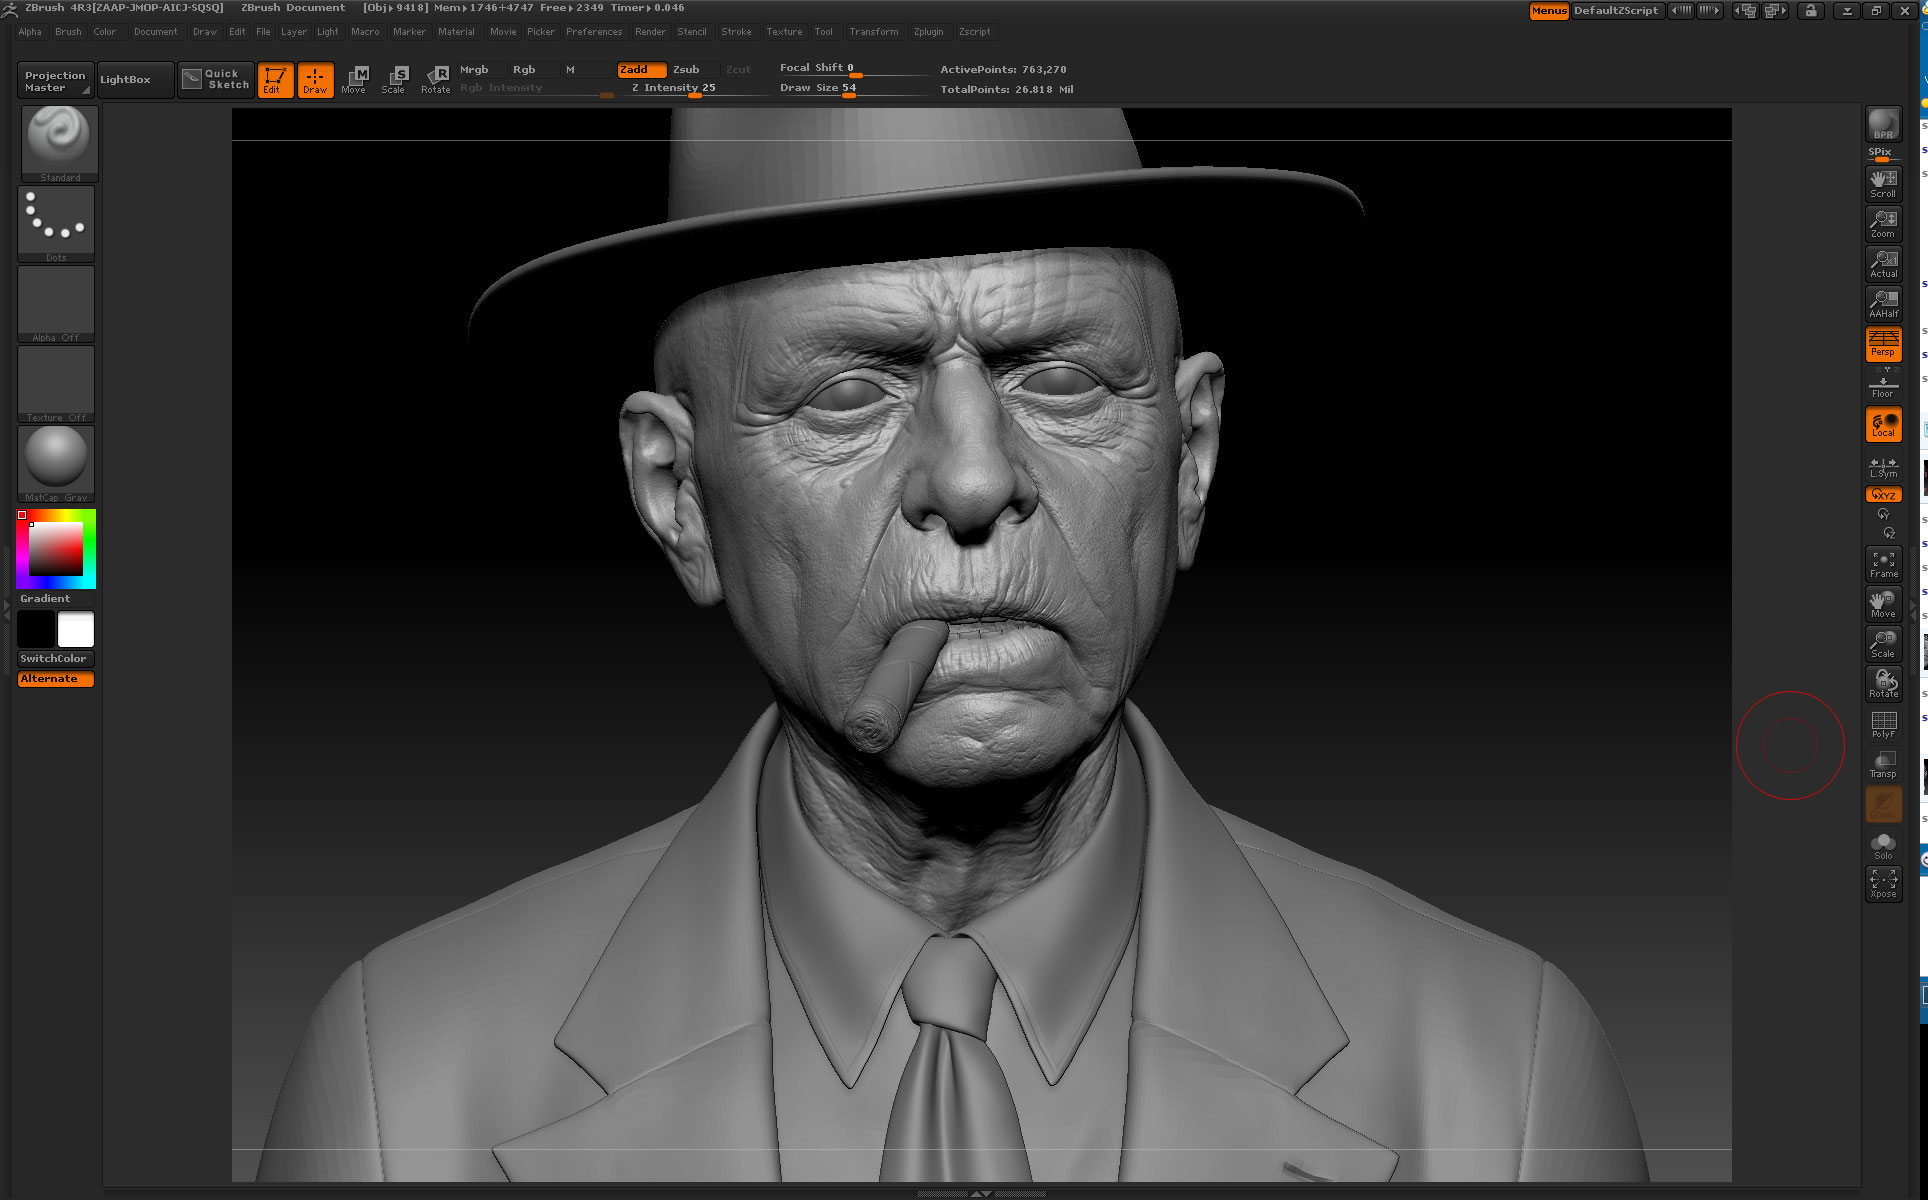Click the LightBox button

126,80
